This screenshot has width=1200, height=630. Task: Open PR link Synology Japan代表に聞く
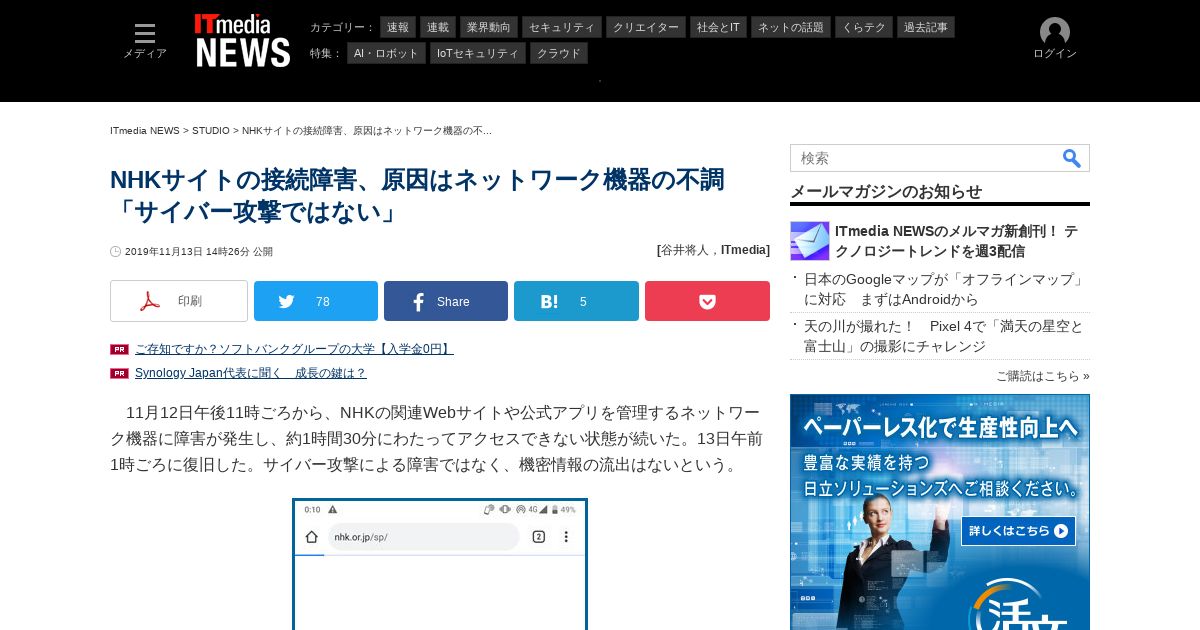point(251,373)
